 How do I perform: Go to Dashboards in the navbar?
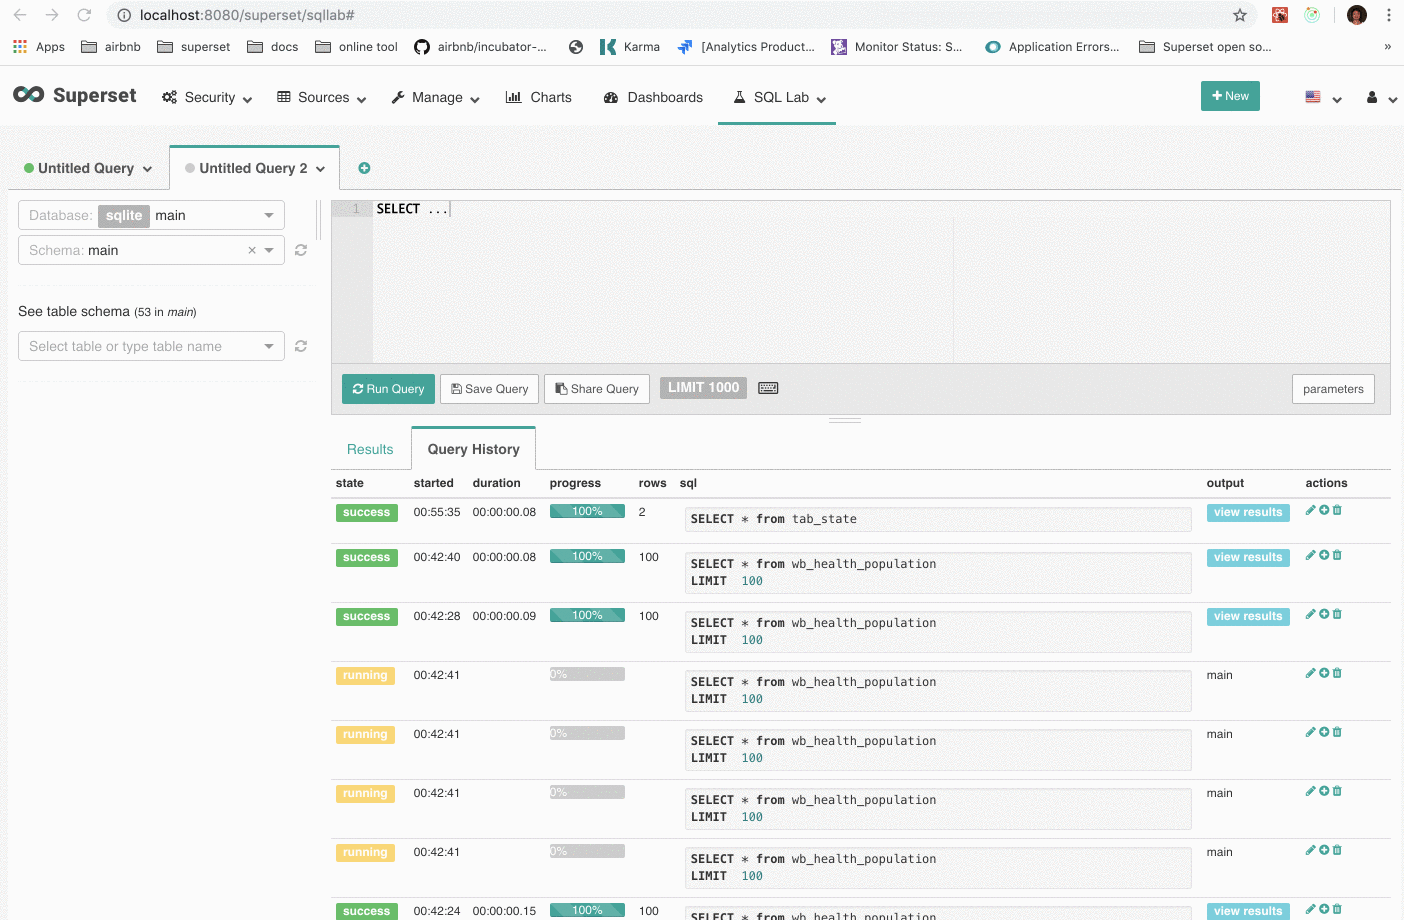click(x=654, y=97)
